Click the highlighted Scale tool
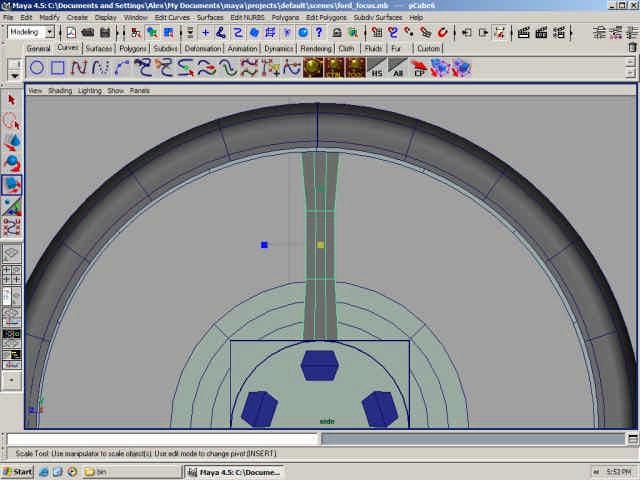Viewport: 640px width, 480px height. [x=12, y=185]
